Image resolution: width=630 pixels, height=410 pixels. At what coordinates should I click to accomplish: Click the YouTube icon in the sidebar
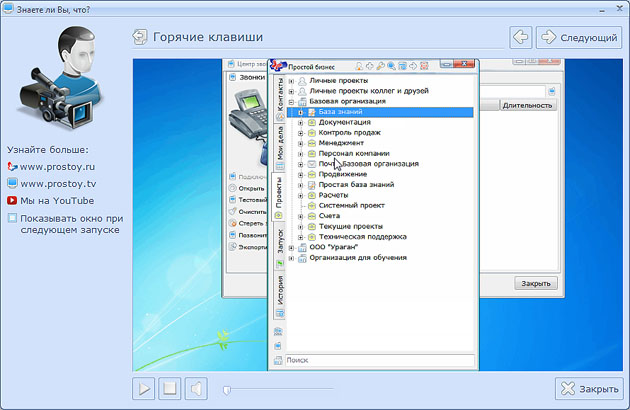[12, 200]
